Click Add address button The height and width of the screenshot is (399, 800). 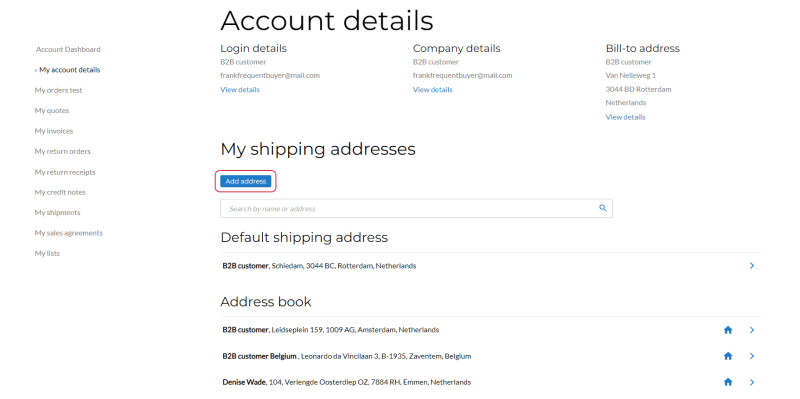point(245,181)
